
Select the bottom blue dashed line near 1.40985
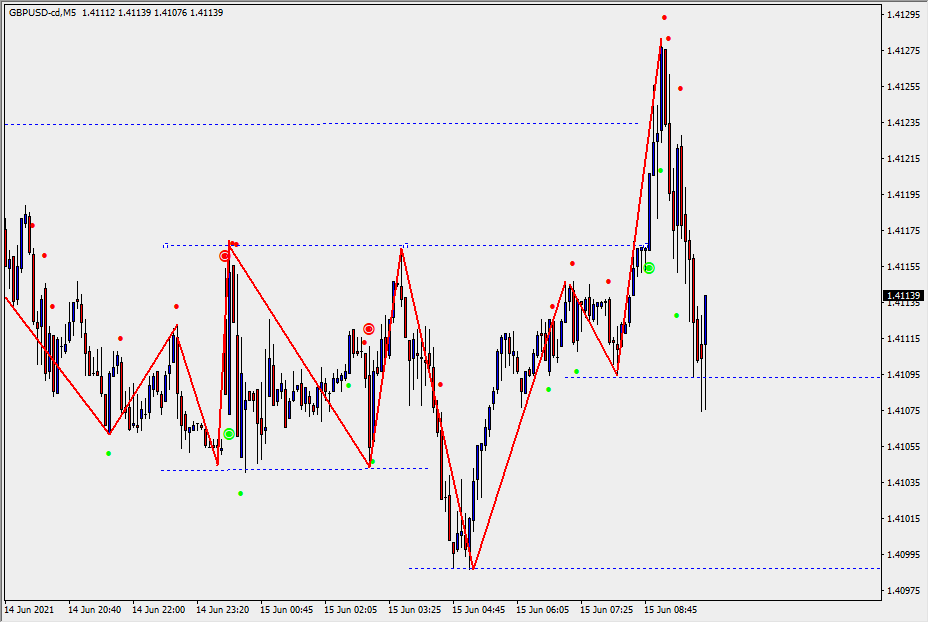click(650, 568)
